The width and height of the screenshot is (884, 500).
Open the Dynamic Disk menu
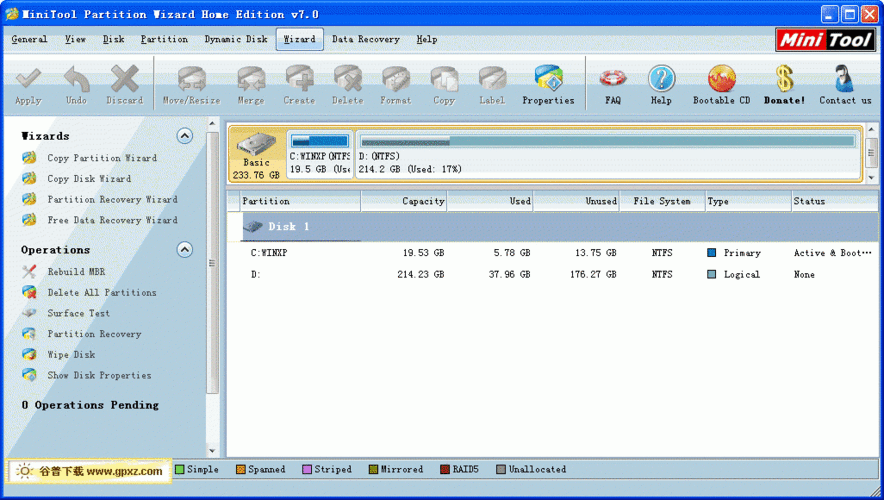(x=236, y=39)
